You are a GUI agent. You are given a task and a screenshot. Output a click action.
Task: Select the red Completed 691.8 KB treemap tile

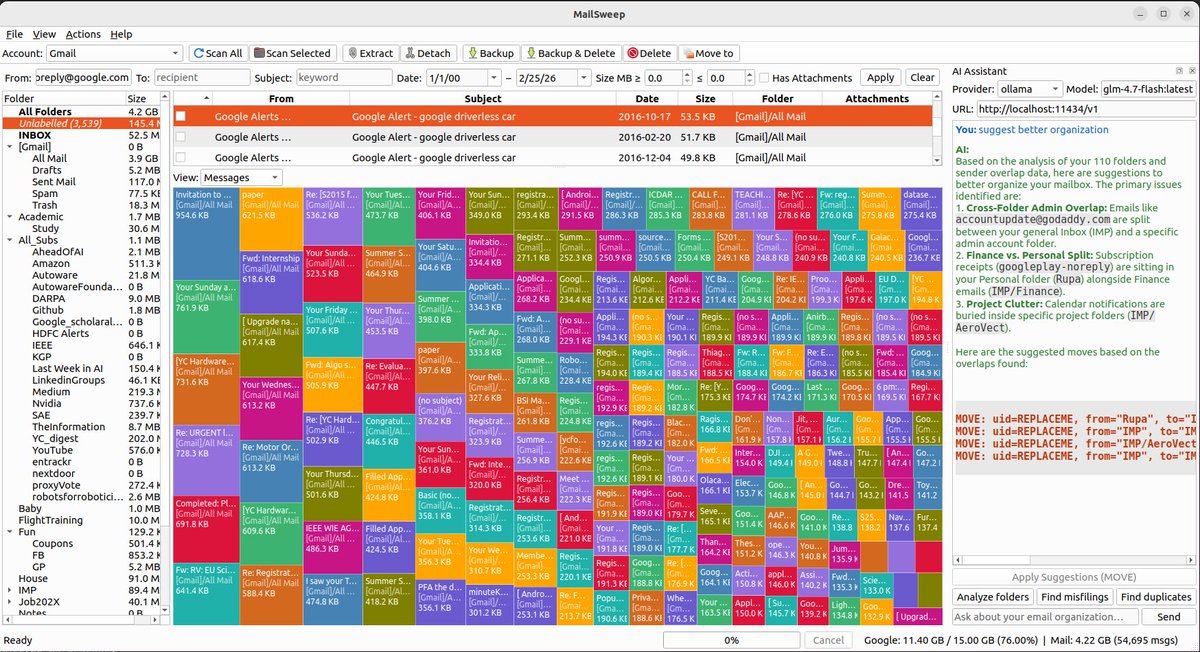pyautogui.click(x=206, y=527)
